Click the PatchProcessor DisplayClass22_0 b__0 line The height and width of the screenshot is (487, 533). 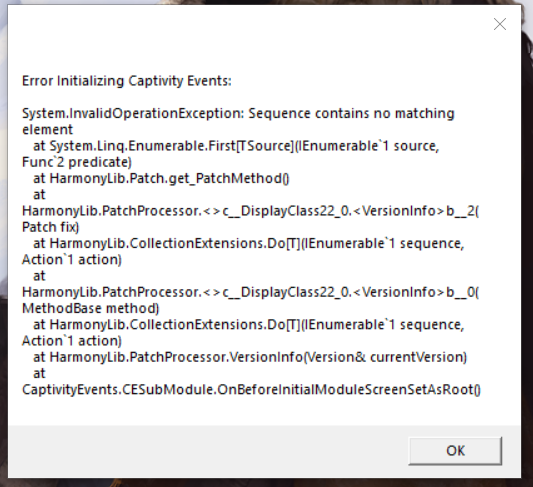click(251, 292)
